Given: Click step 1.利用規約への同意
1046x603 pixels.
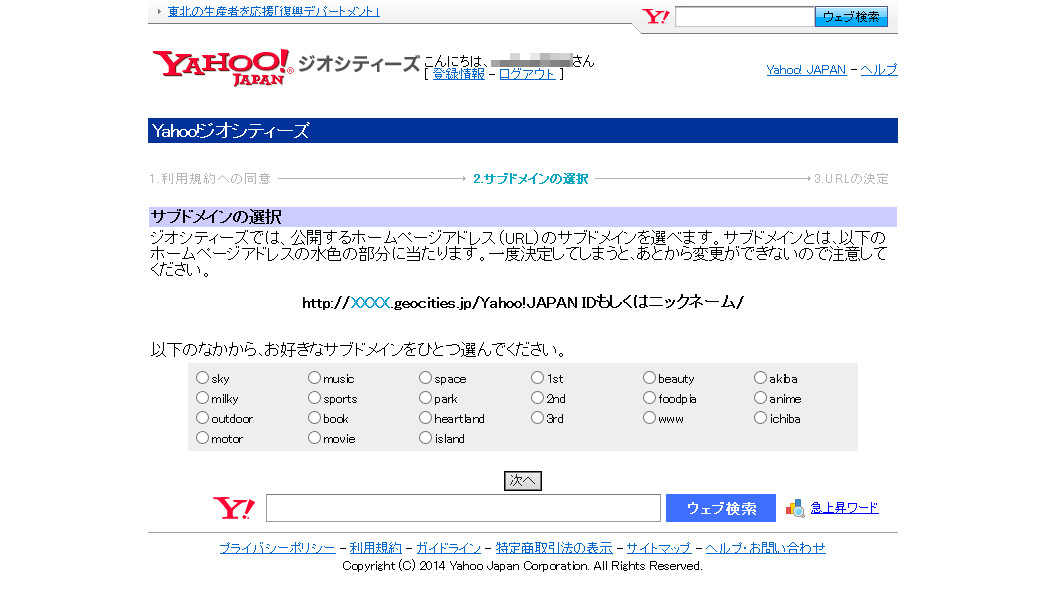Looking at the screenshot, I should [x=209, y=179].
